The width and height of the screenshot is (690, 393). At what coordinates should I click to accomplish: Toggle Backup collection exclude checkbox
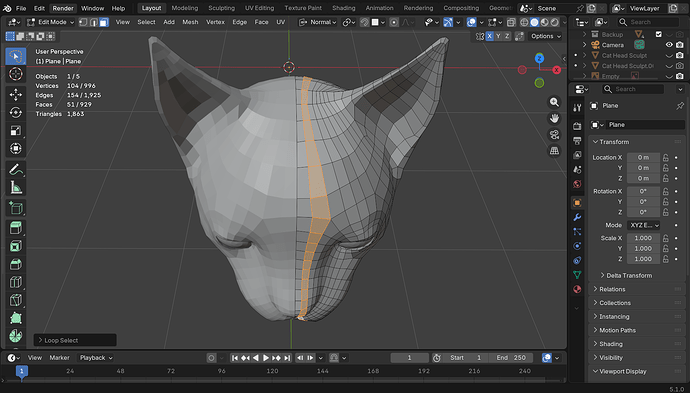[658, 34]
